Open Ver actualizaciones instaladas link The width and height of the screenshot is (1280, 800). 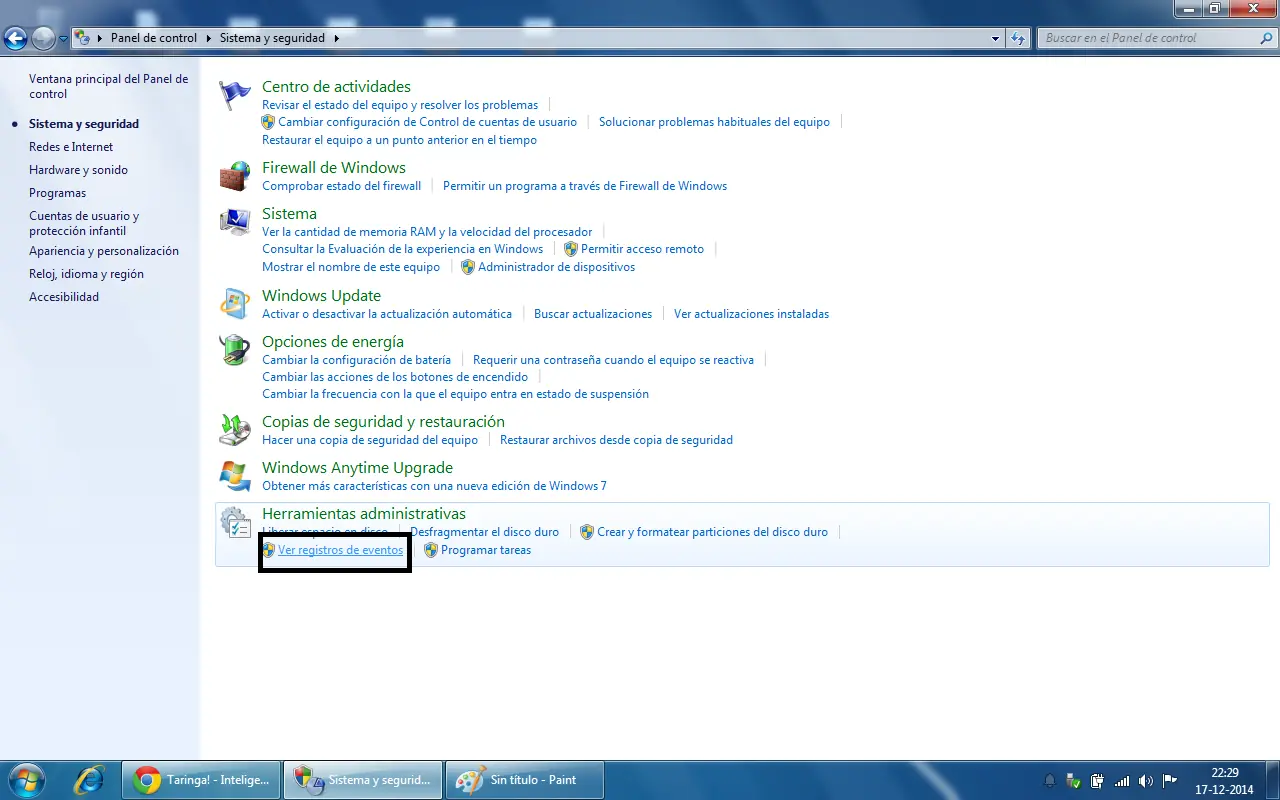pyautogui.click(x=751, y=314)
